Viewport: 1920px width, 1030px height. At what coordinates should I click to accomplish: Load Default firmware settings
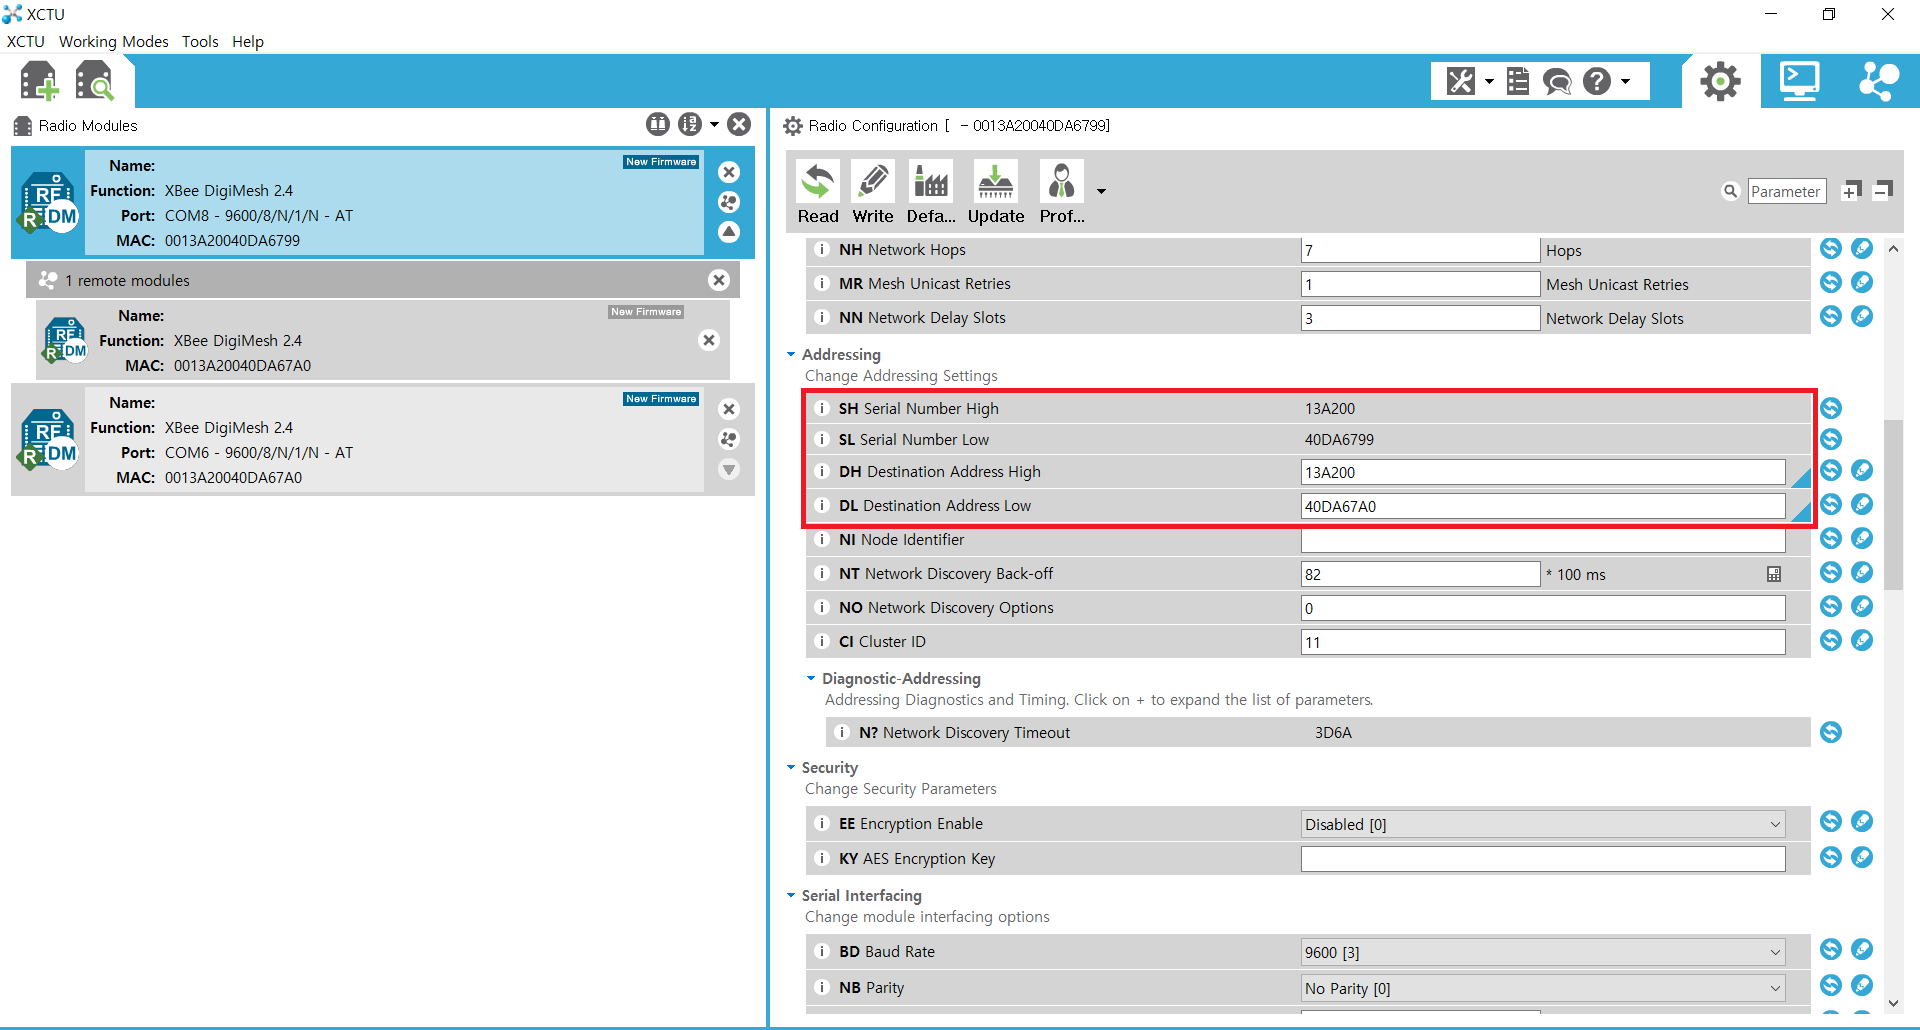pos(931,192)
